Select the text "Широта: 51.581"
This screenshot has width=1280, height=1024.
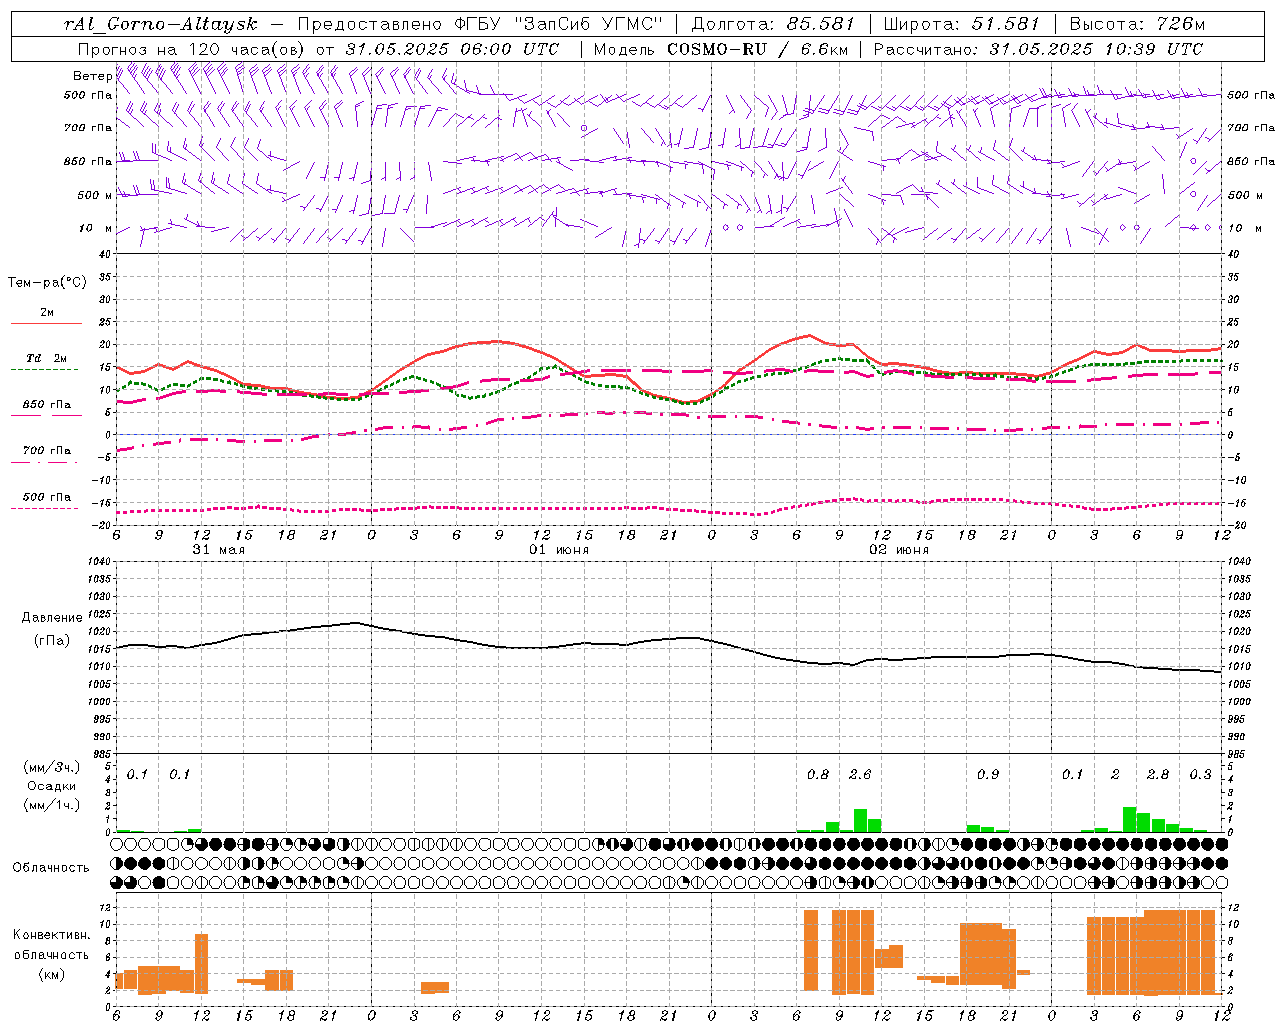961,24
